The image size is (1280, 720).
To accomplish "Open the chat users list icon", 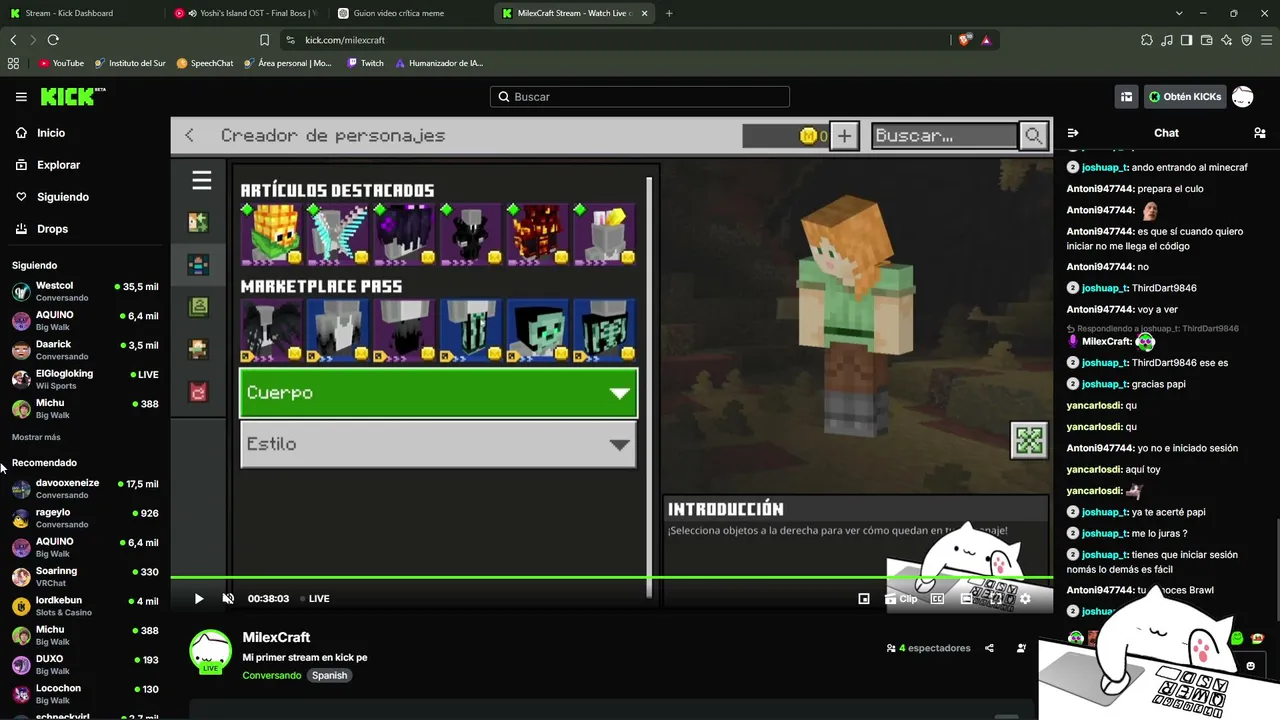I will [x=1259, y=133].
